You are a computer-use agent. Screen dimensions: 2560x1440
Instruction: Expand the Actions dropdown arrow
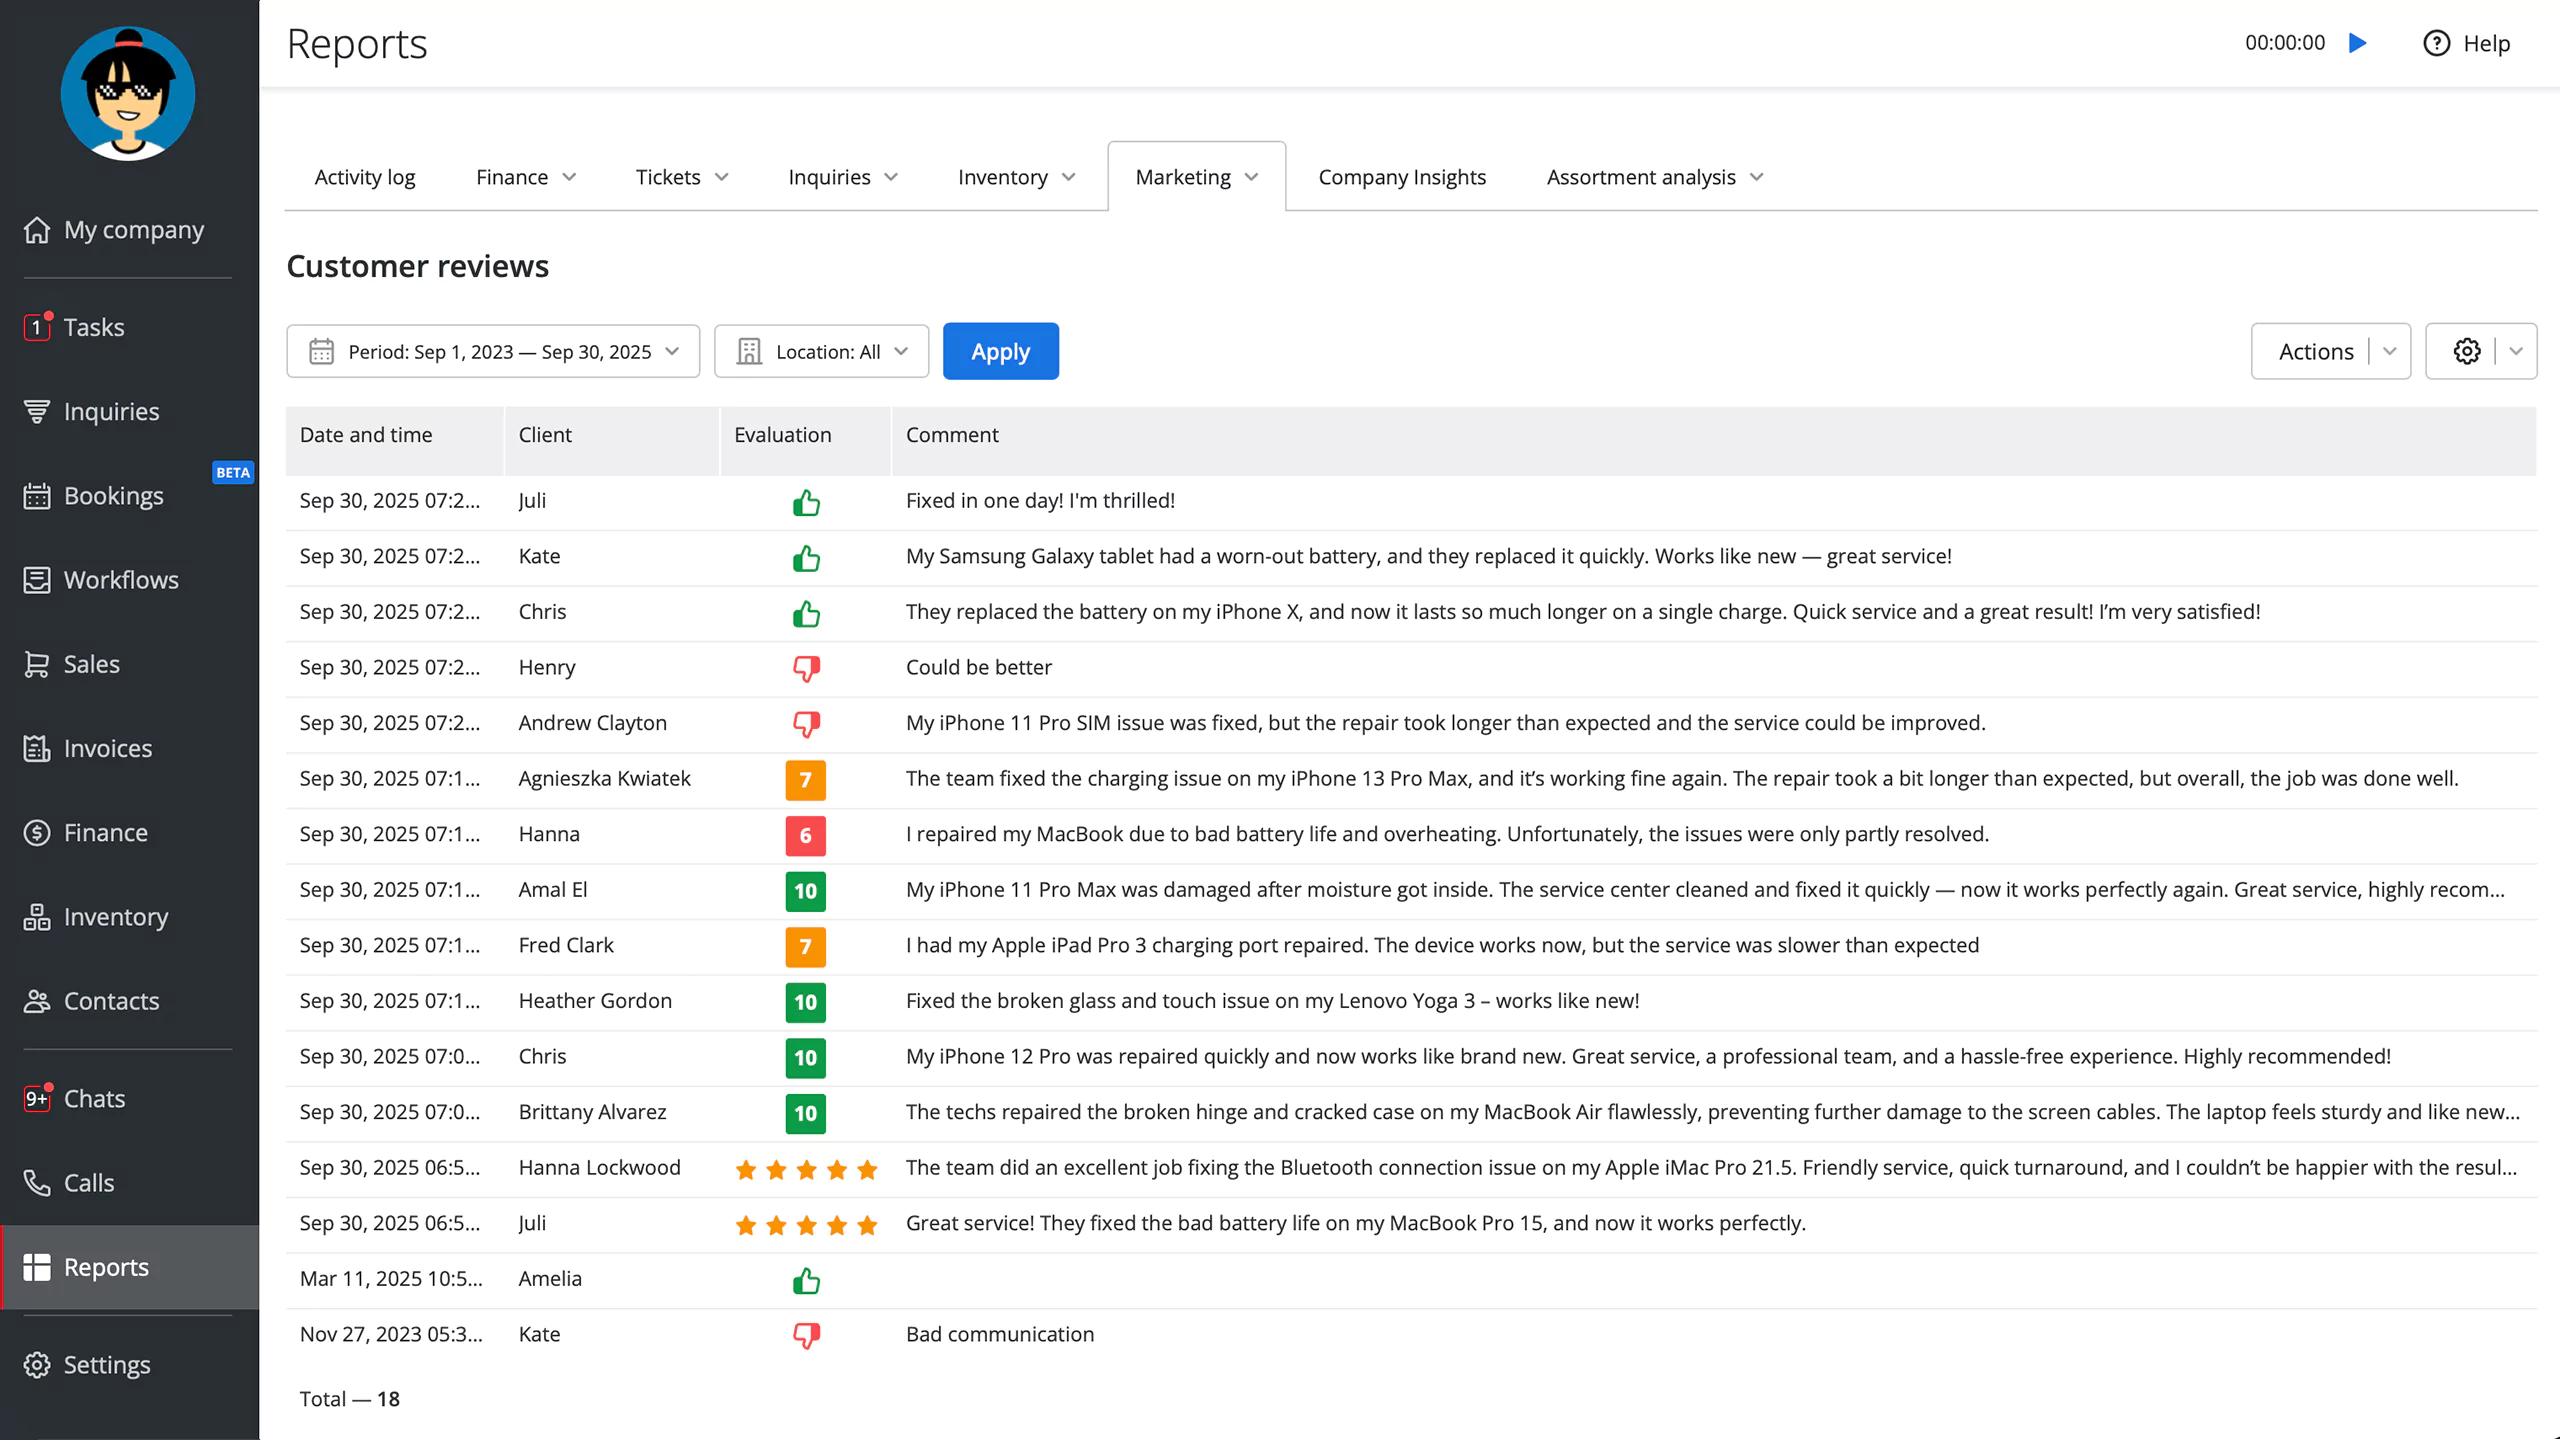coord(2390,351)
